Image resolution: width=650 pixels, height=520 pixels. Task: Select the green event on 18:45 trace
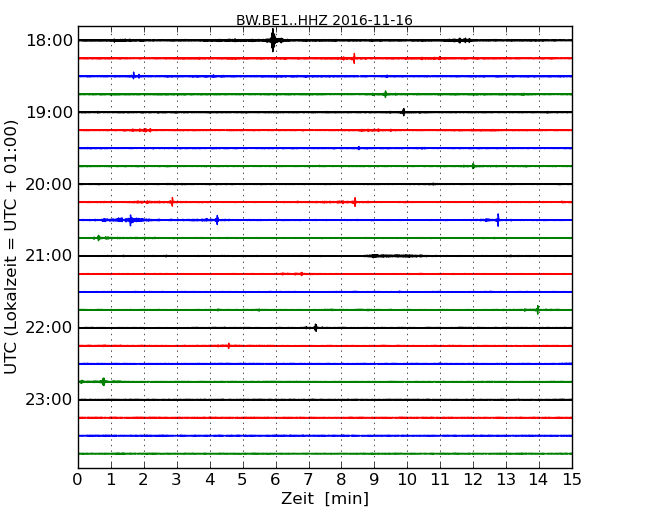pyautogui.click(x=386, y=94)
